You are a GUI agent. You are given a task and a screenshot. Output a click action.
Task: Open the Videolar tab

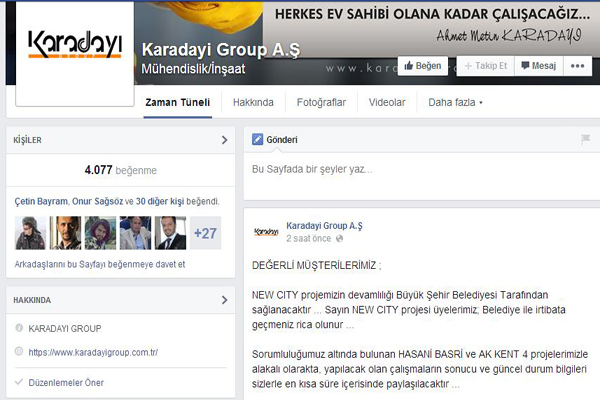point(387,103)
